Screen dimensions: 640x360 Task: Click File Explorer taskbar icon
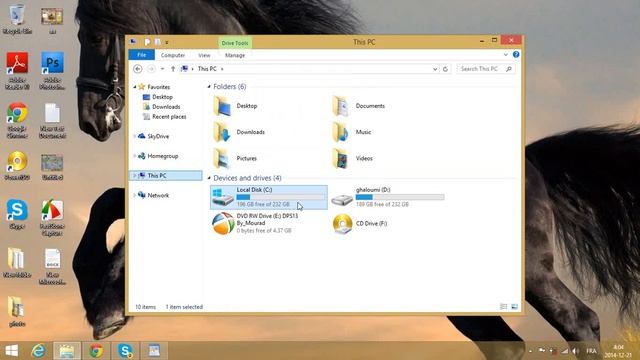67,351
